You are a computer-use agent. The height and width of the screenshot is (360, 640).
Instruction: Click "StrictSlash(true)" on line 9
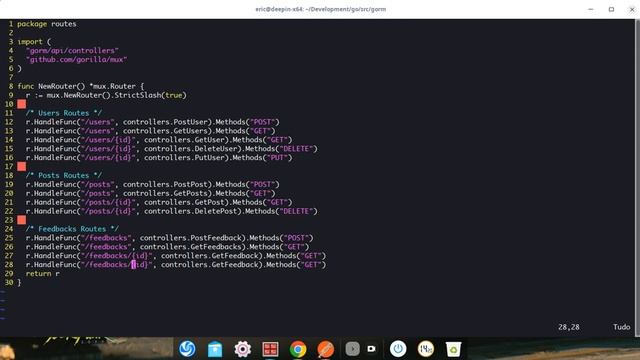coord(150,95)
